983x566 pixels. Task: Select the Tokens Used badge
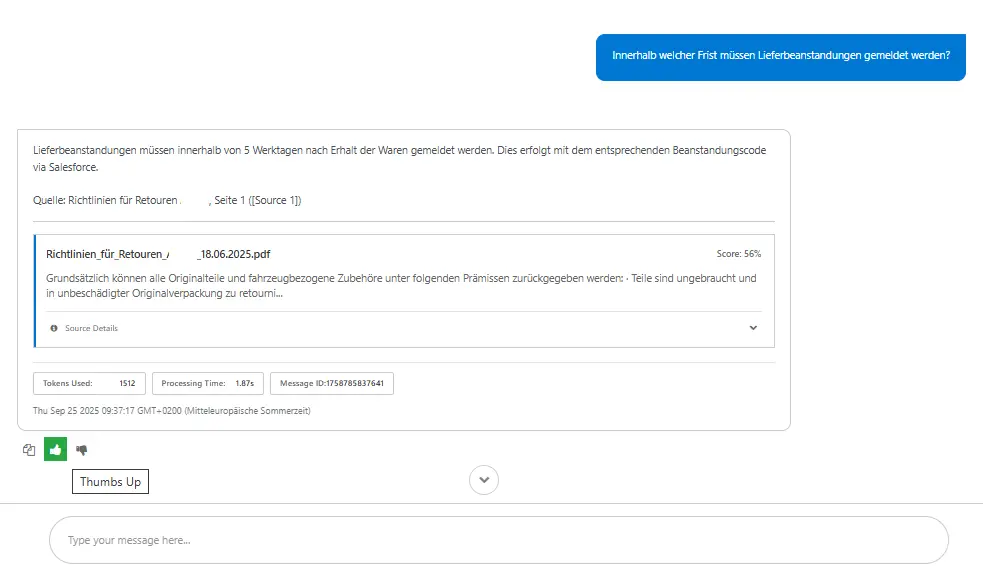tap(89, 383)
